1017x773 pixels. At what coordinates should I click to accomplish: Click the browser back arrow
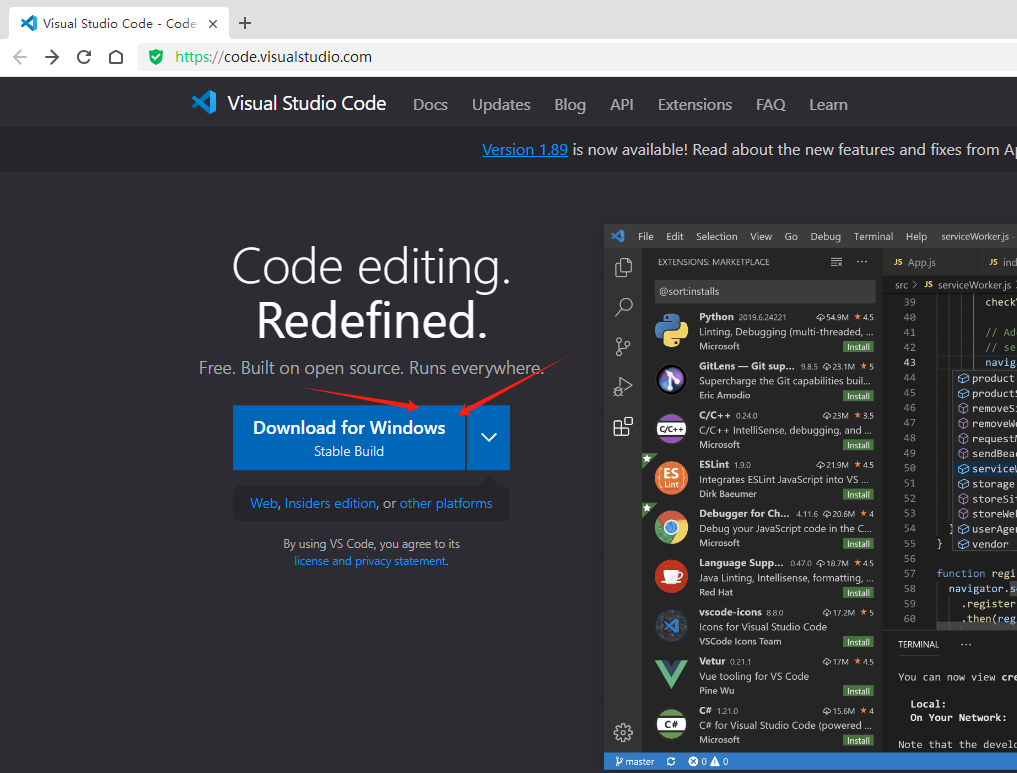point(20,57)
